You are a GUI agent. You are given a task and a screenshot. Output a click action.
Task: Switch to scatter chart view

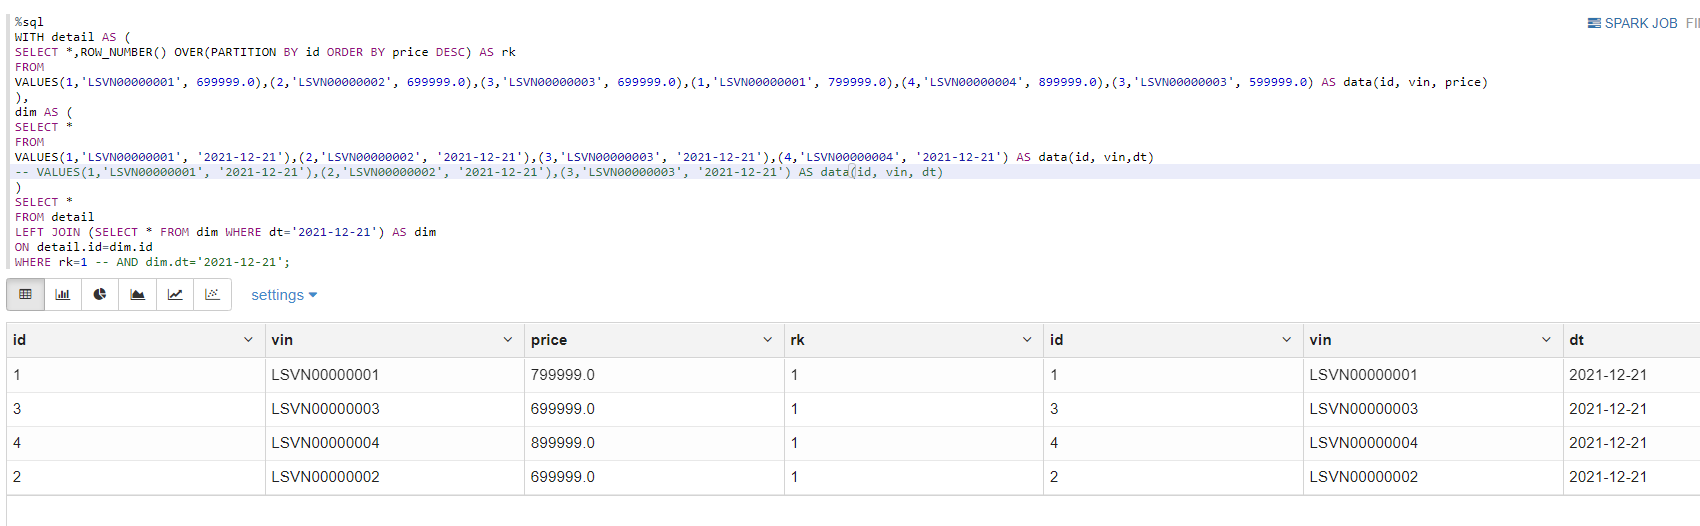click(212, 294)
